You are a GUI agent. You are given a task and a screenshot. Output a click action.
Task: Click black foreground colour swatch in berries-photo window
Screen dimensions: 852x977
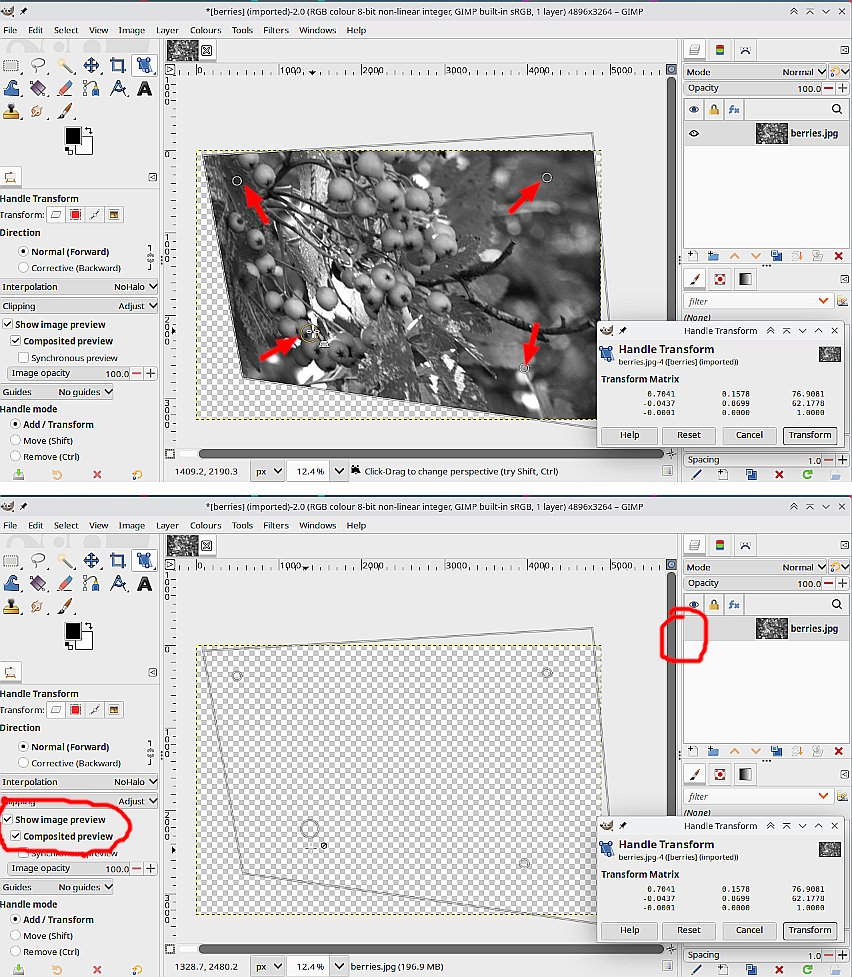tap(73, 136)
